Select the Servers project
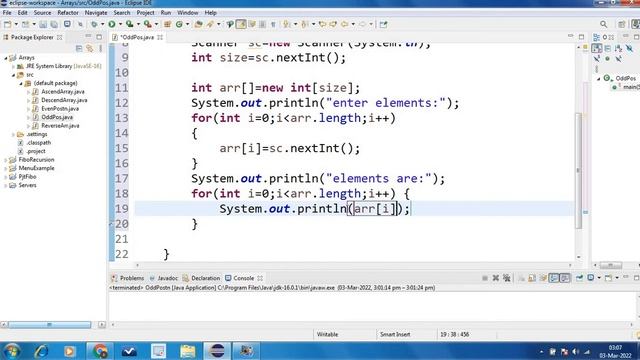640x360 pixels. pos(27,185)
